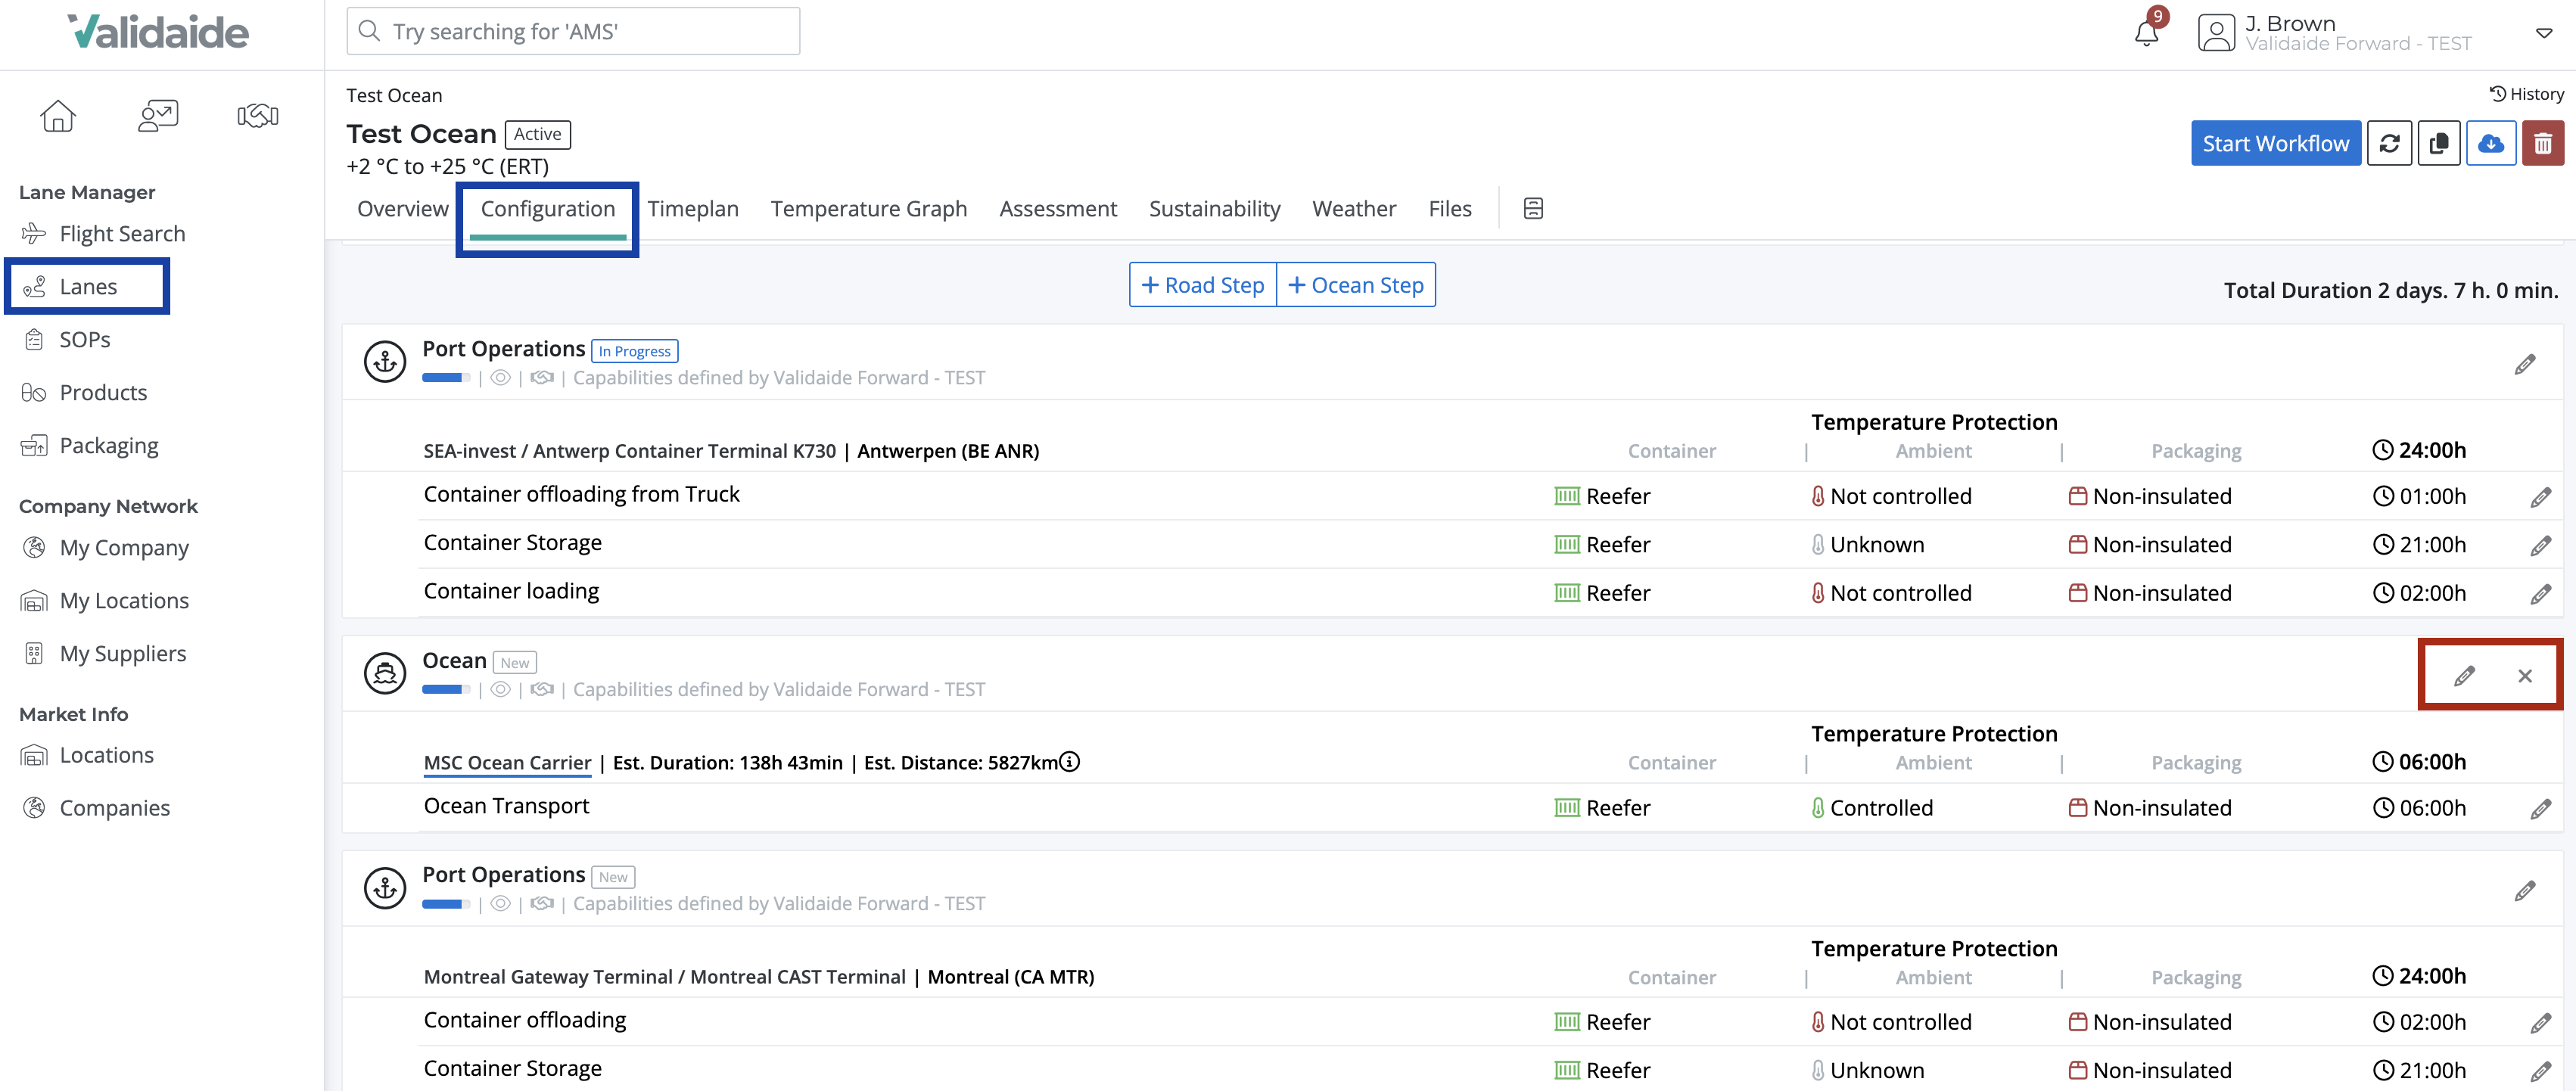Click the duplicate lane copy icon
2576x1091 pixels.
[x=2439, y=144]
